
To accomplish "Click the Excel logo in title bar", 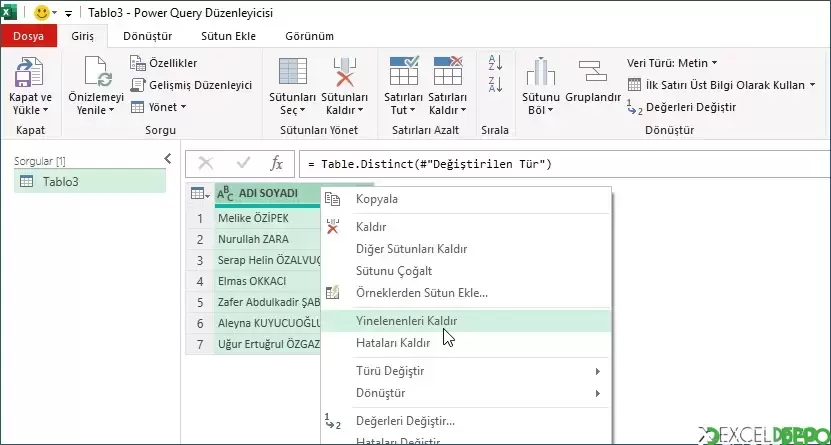I will click(9, 12).
